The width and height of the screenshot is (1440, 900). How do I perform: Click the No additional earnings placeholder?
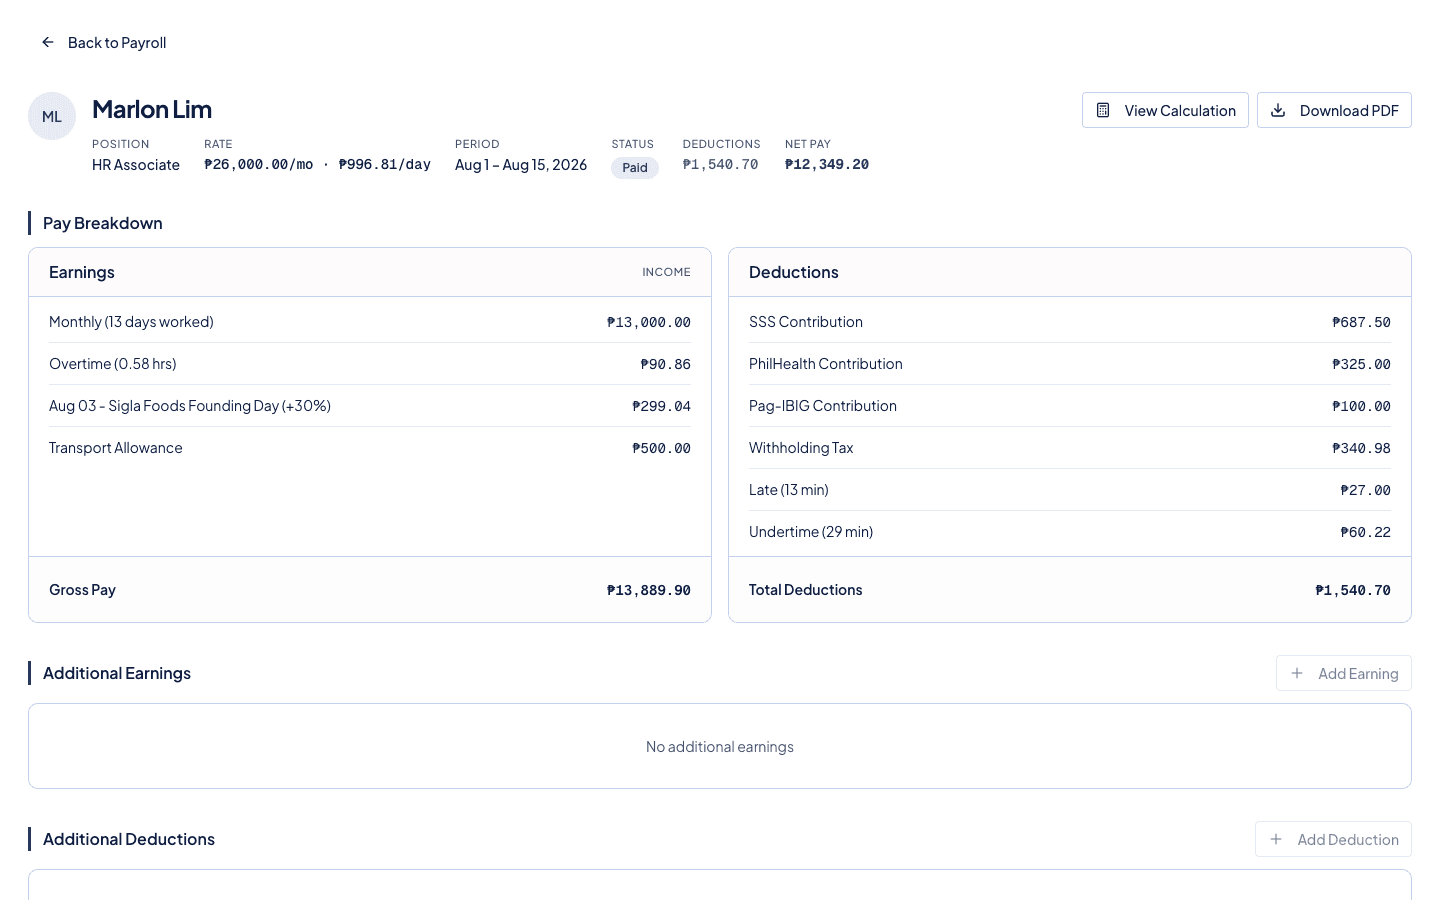pyautogui.click(x=720, y=747)
